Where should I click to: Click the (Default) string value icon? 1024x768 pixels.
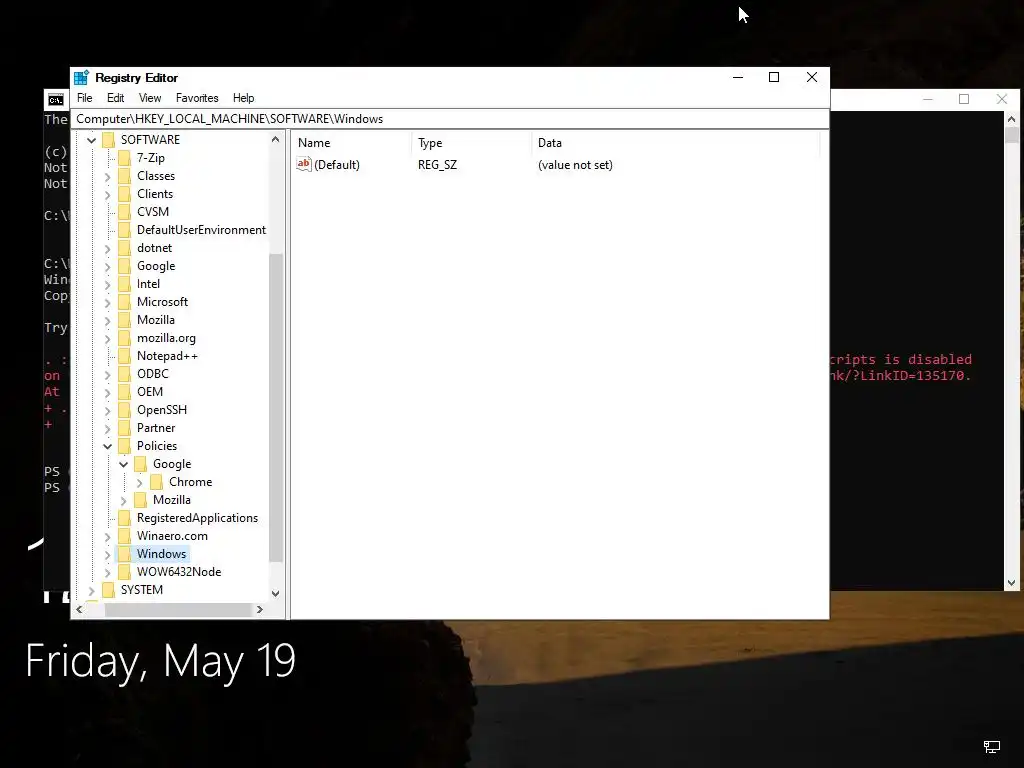(x=304, y=165)
